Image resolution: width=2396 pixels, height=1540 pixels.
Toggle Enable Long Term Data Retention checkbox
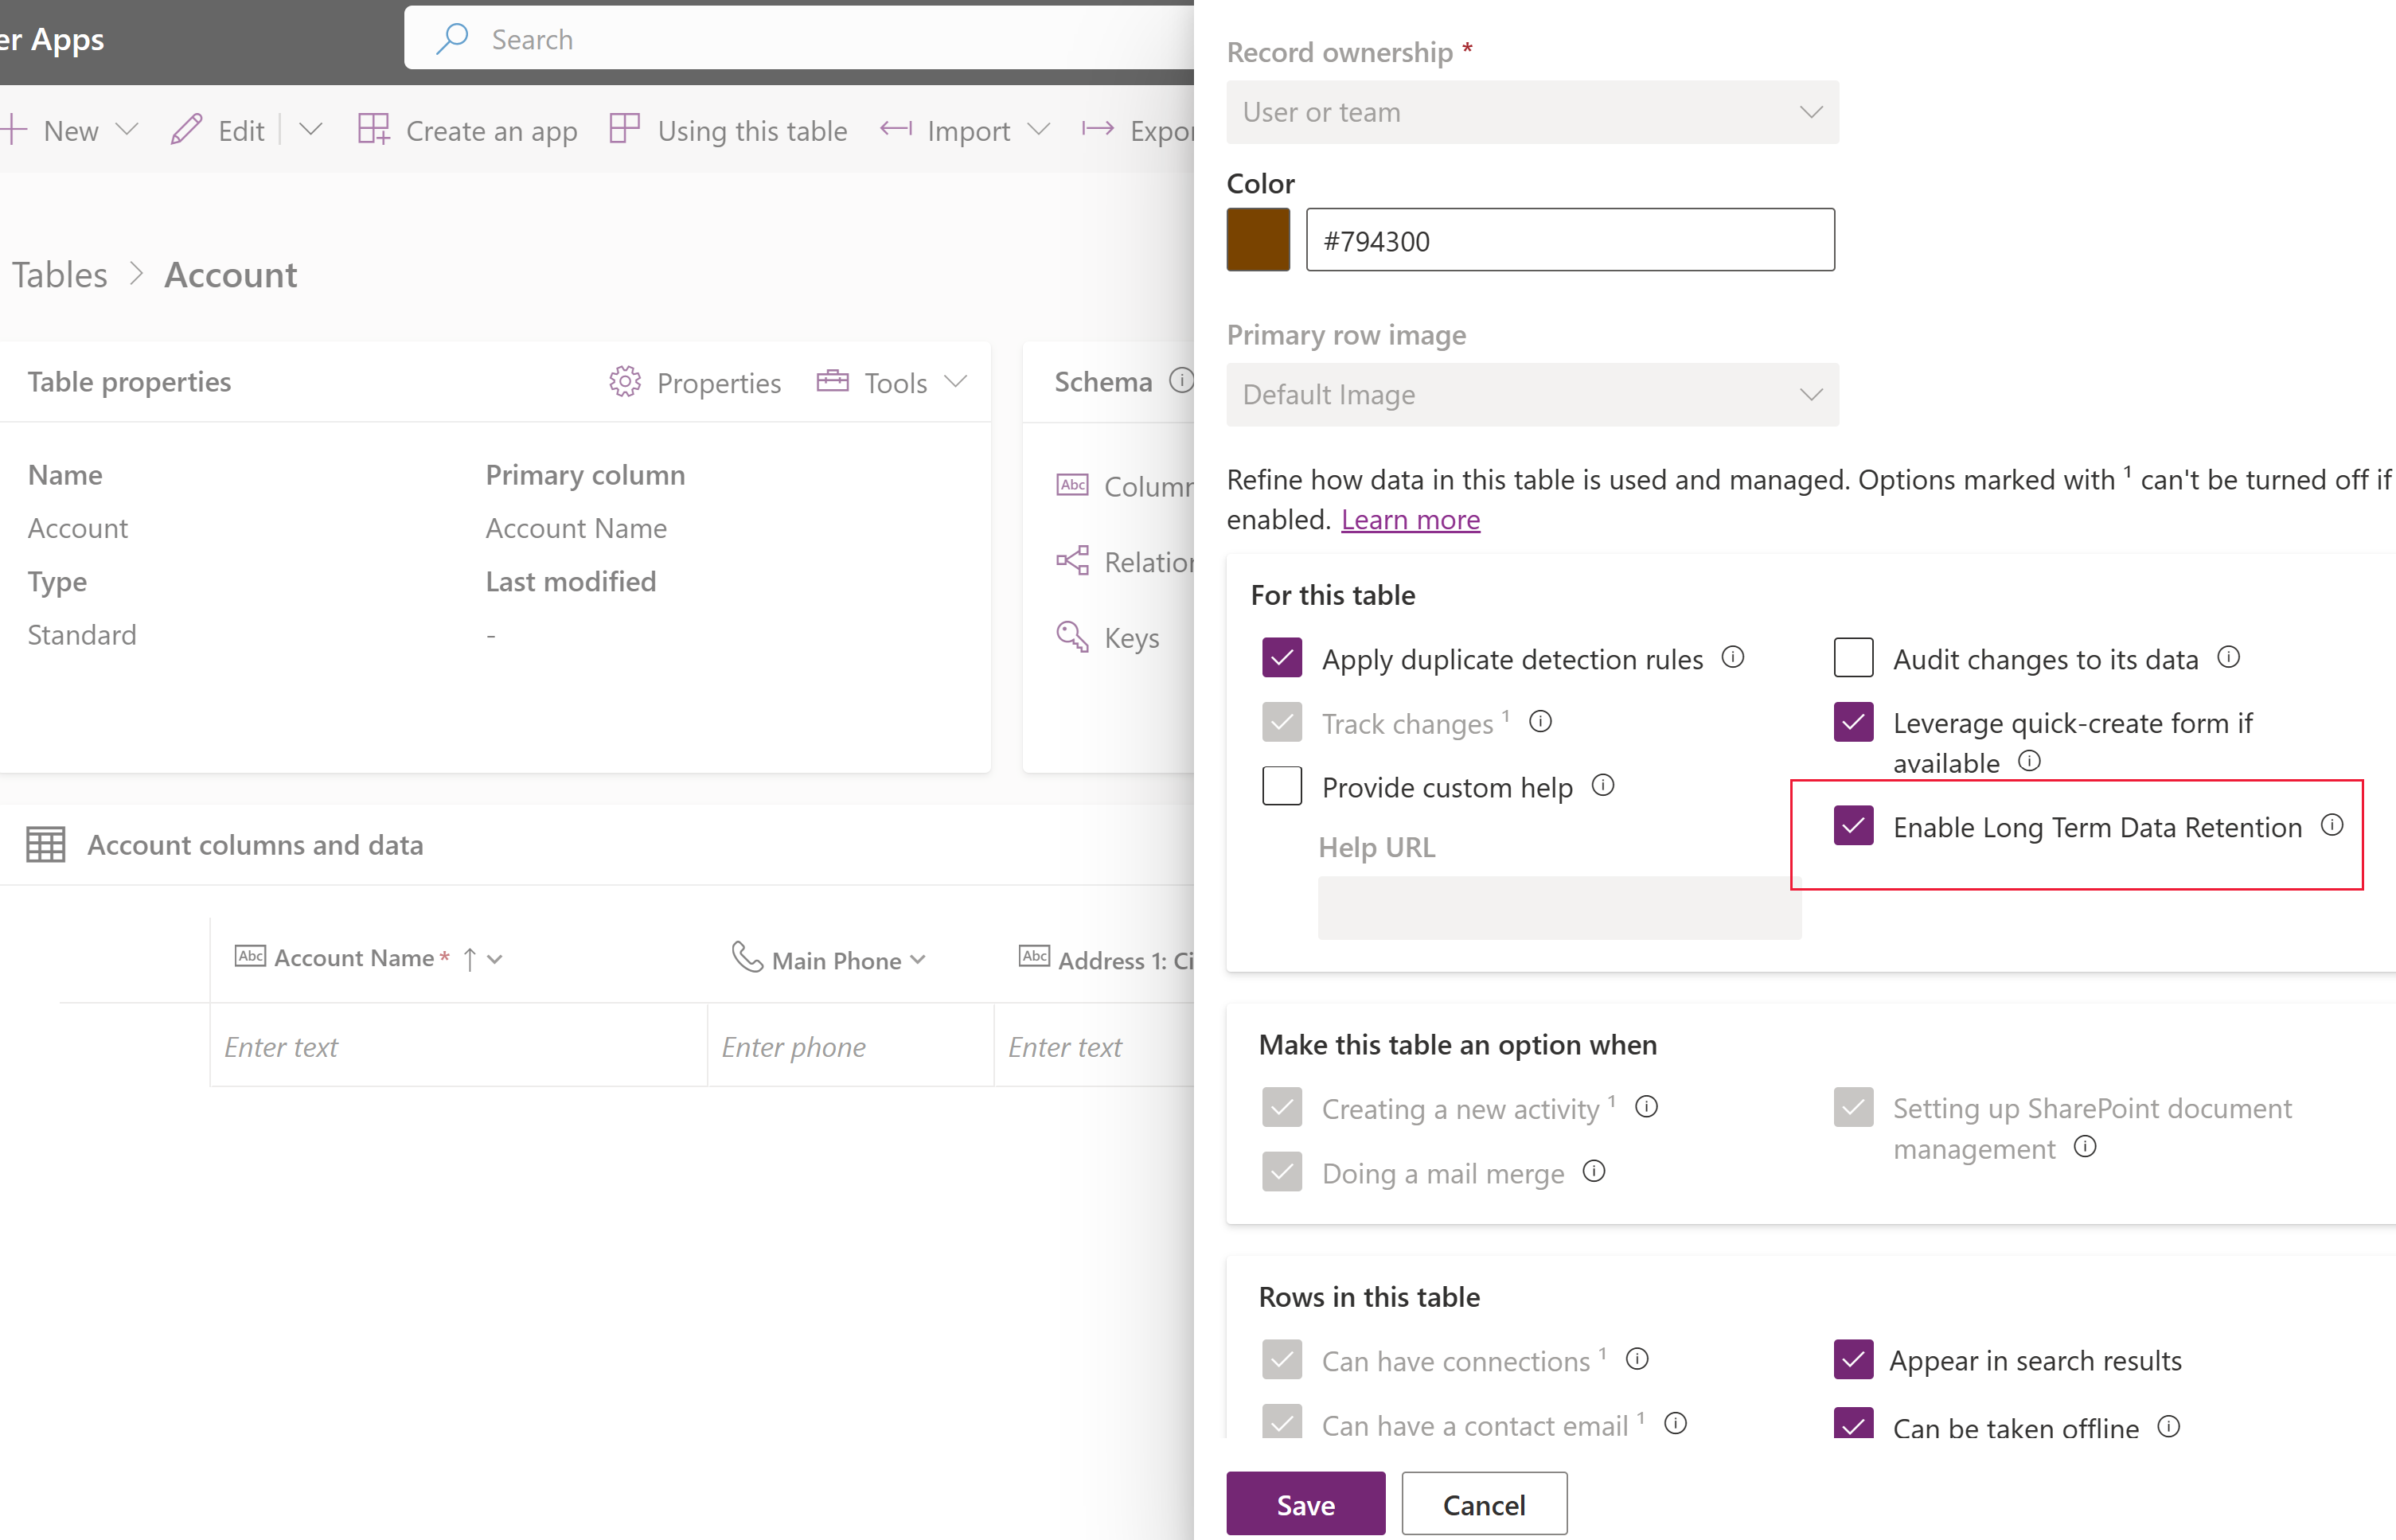[1853, 825]
